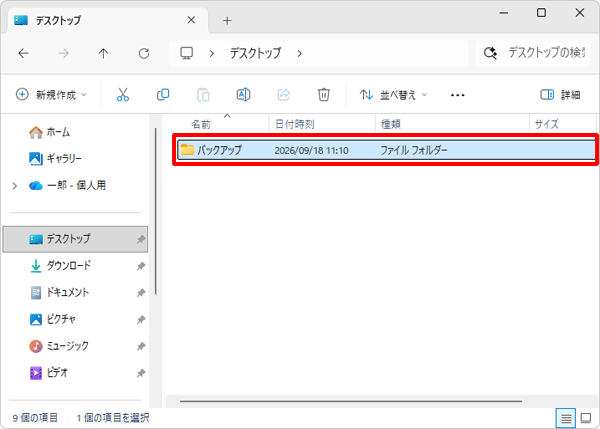Screen dimensions: 600x429
Task: Open the three-dot more options menu
Action: tap(458, 95)
